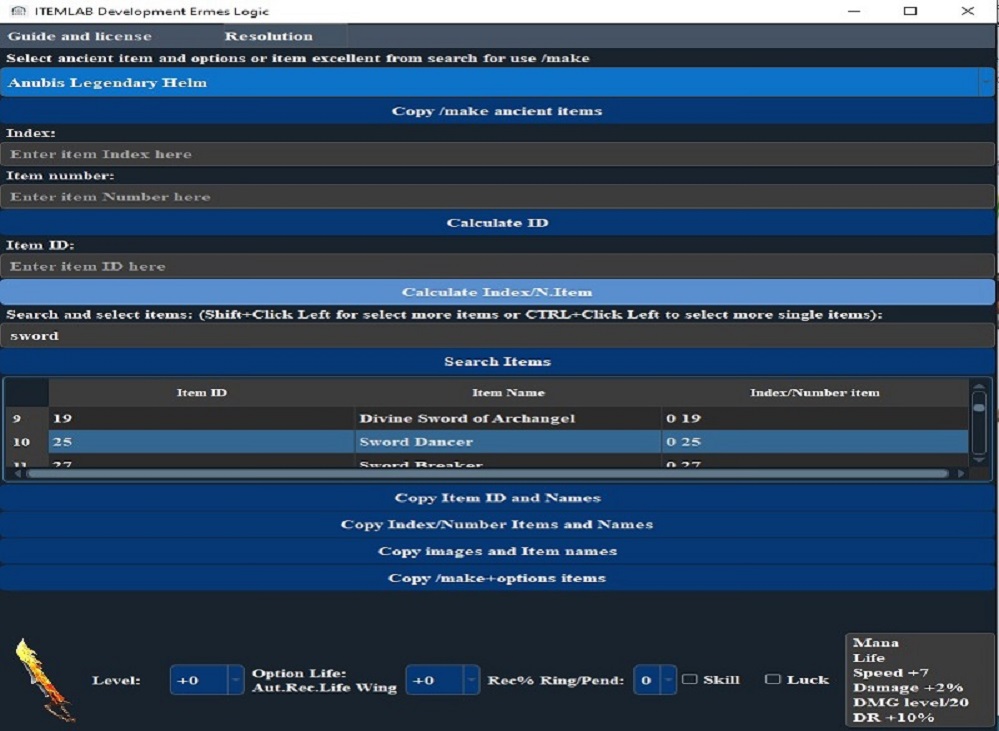This screenshot has height=731, width=999.
Task: Click Copy /make ancient items button
Action: pyautogui.click(x=497, y=111)
